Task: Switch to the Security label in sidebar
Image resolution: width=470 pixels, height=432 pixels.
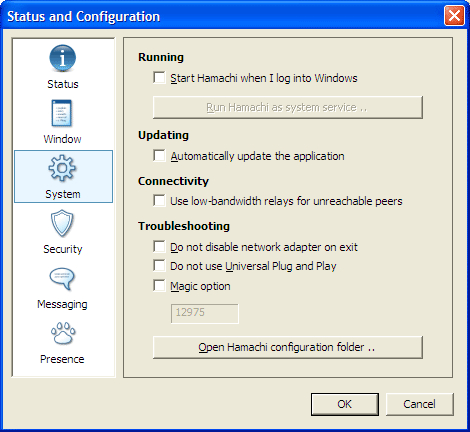Action: 63,249
